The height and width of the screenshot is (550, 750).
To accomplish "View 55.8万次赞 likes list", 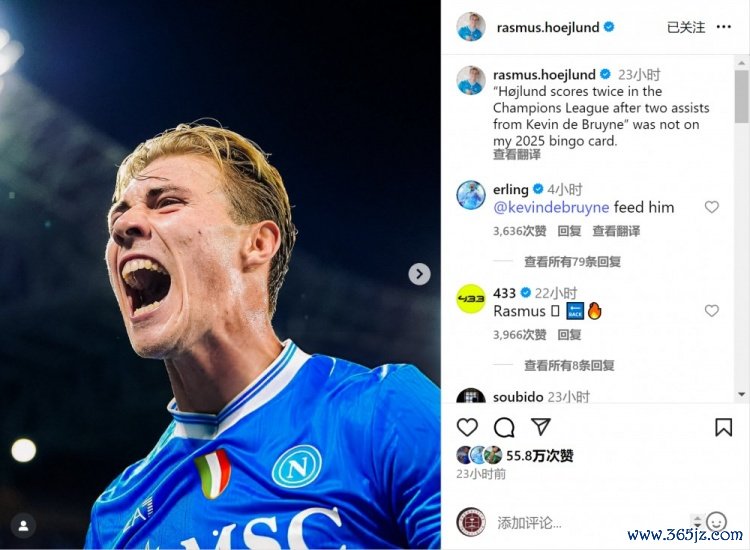I will tap(540, 455).
